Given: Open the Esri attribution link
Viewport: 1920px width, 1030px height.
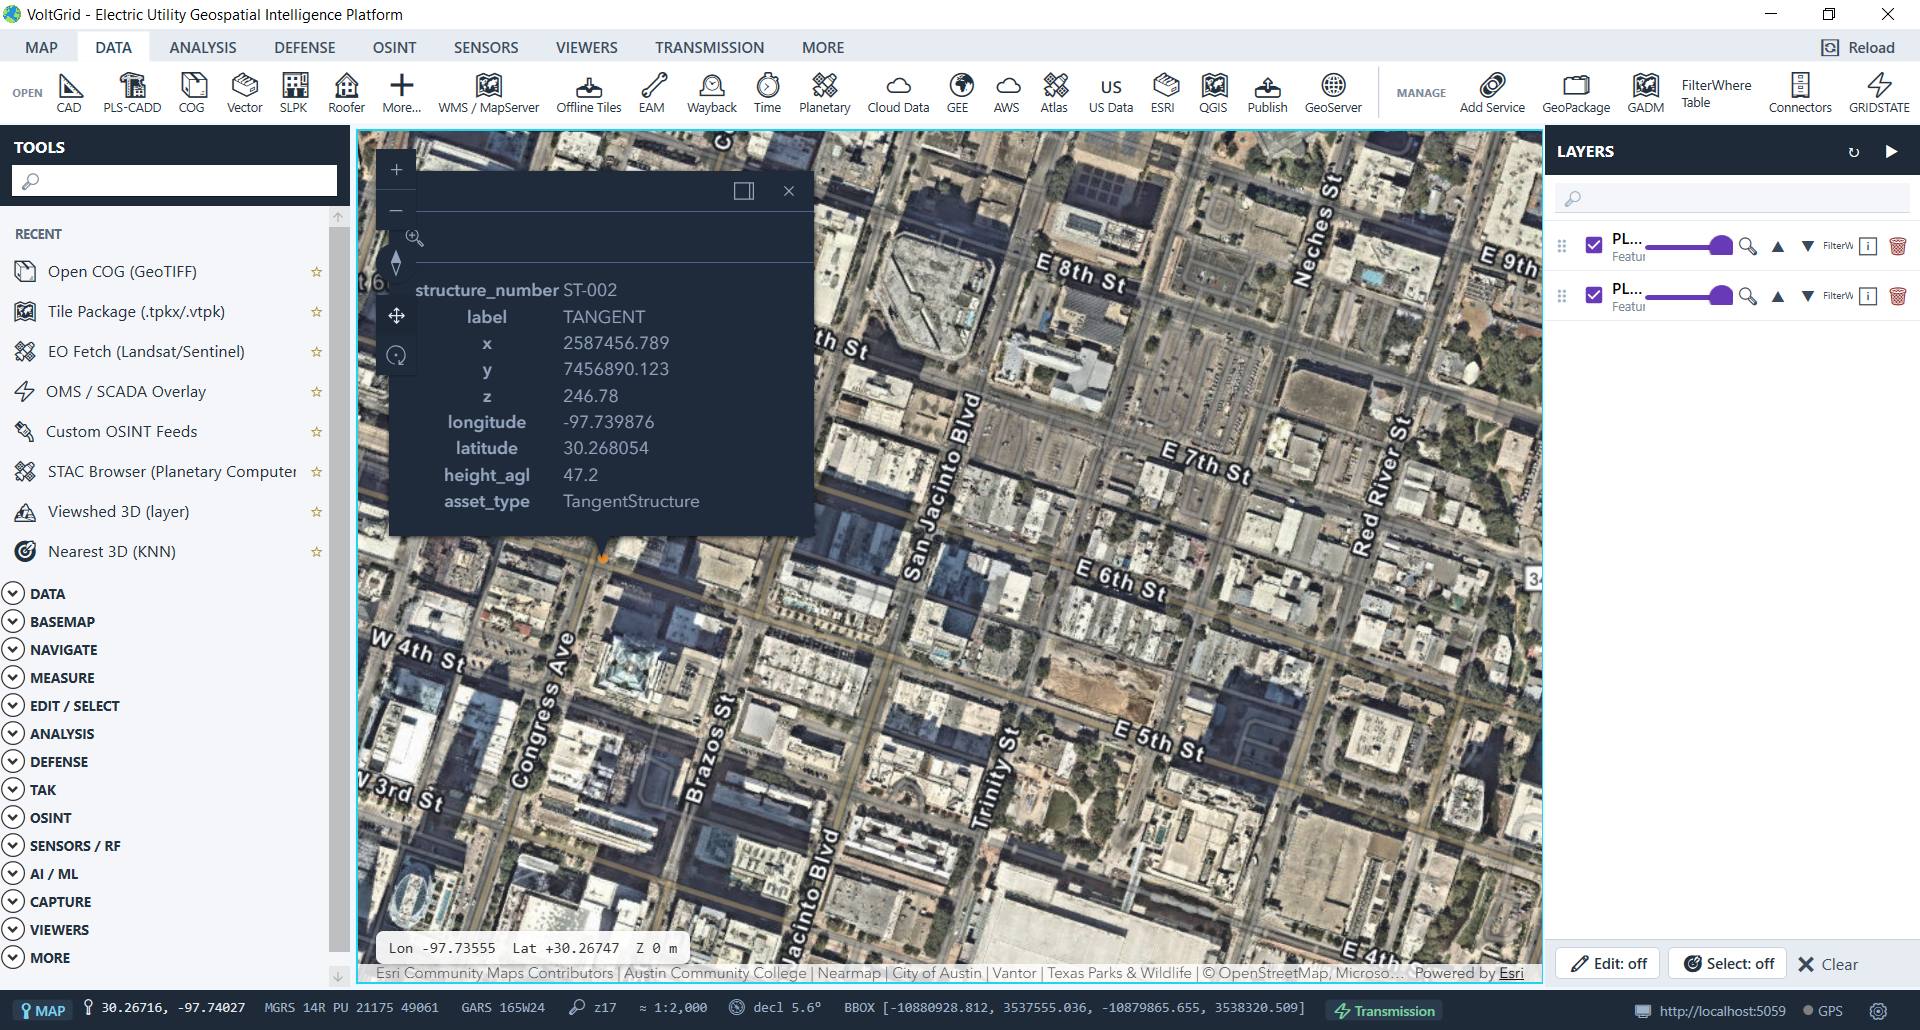Looking at the screenshot, I should (1512, 973).
